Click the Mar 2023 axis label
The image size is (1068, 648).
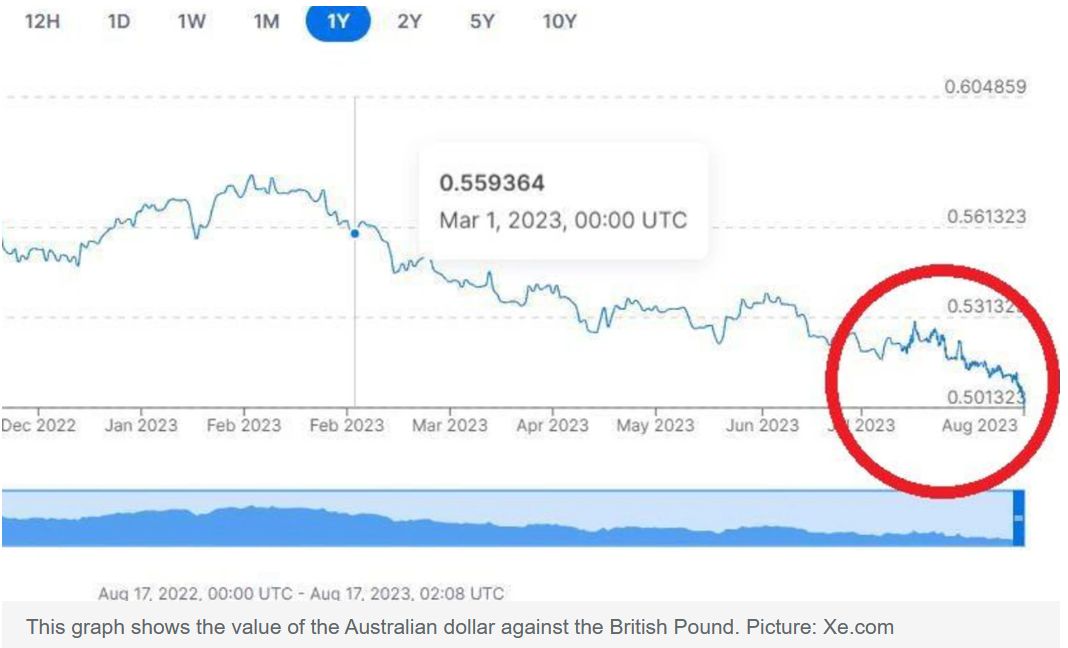click(x=450, y=425)
